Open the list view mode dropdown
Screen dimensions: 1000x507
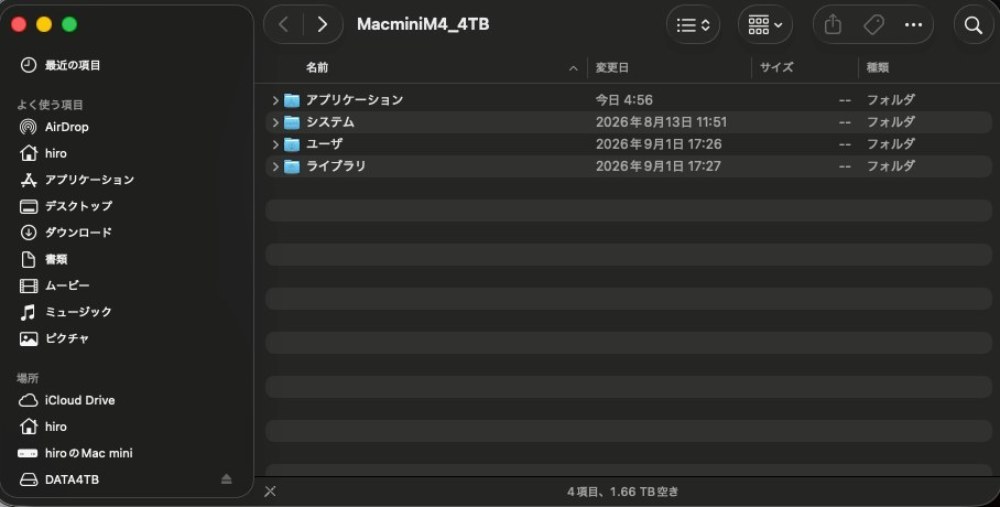(x=693, y=25)
